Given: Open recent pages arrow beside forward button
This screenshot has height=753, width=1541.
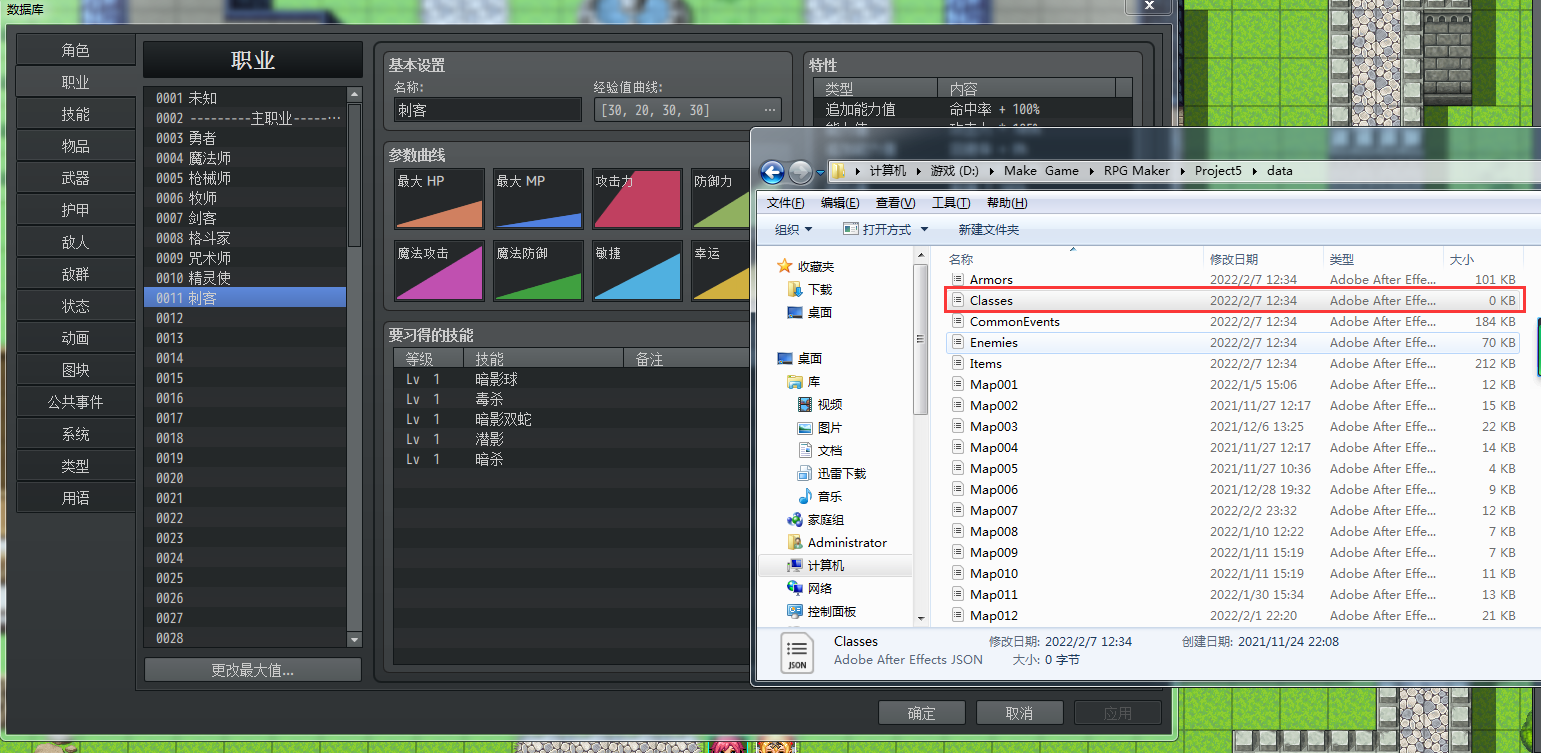Looking at the screenshot, I should point(820,172).
